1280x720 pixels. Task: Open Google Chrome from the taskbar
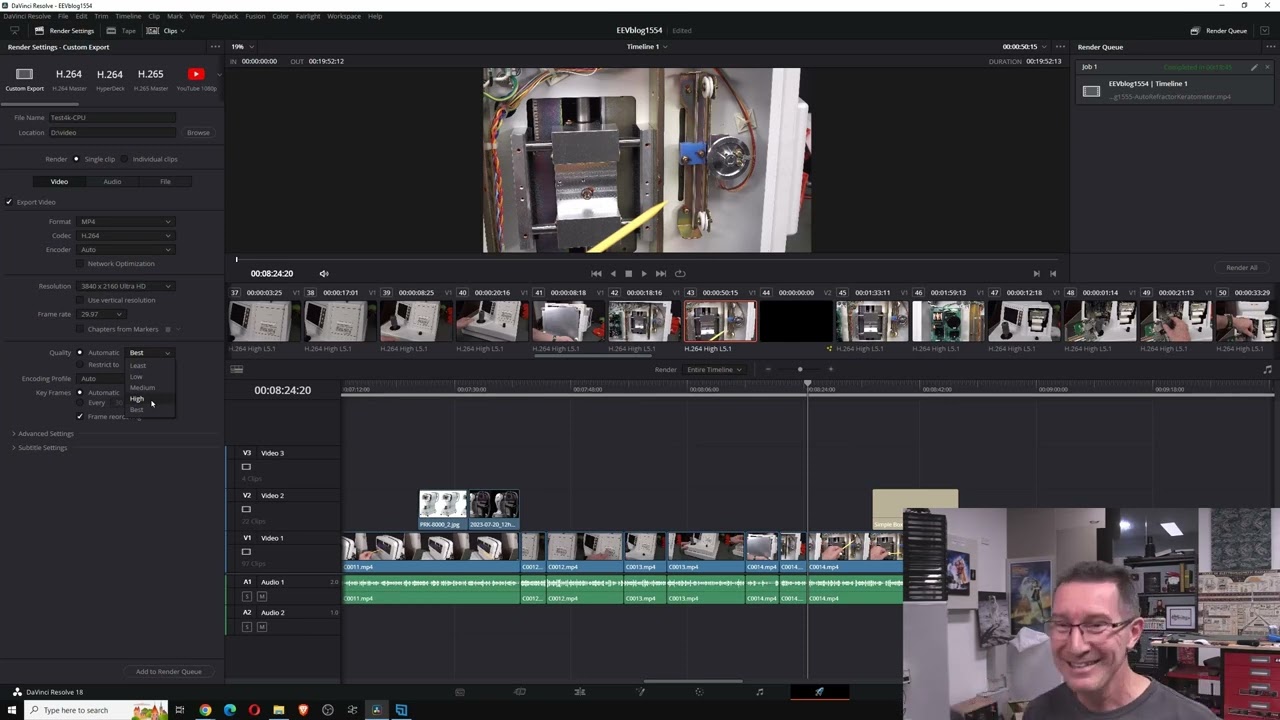coord(205,710)
